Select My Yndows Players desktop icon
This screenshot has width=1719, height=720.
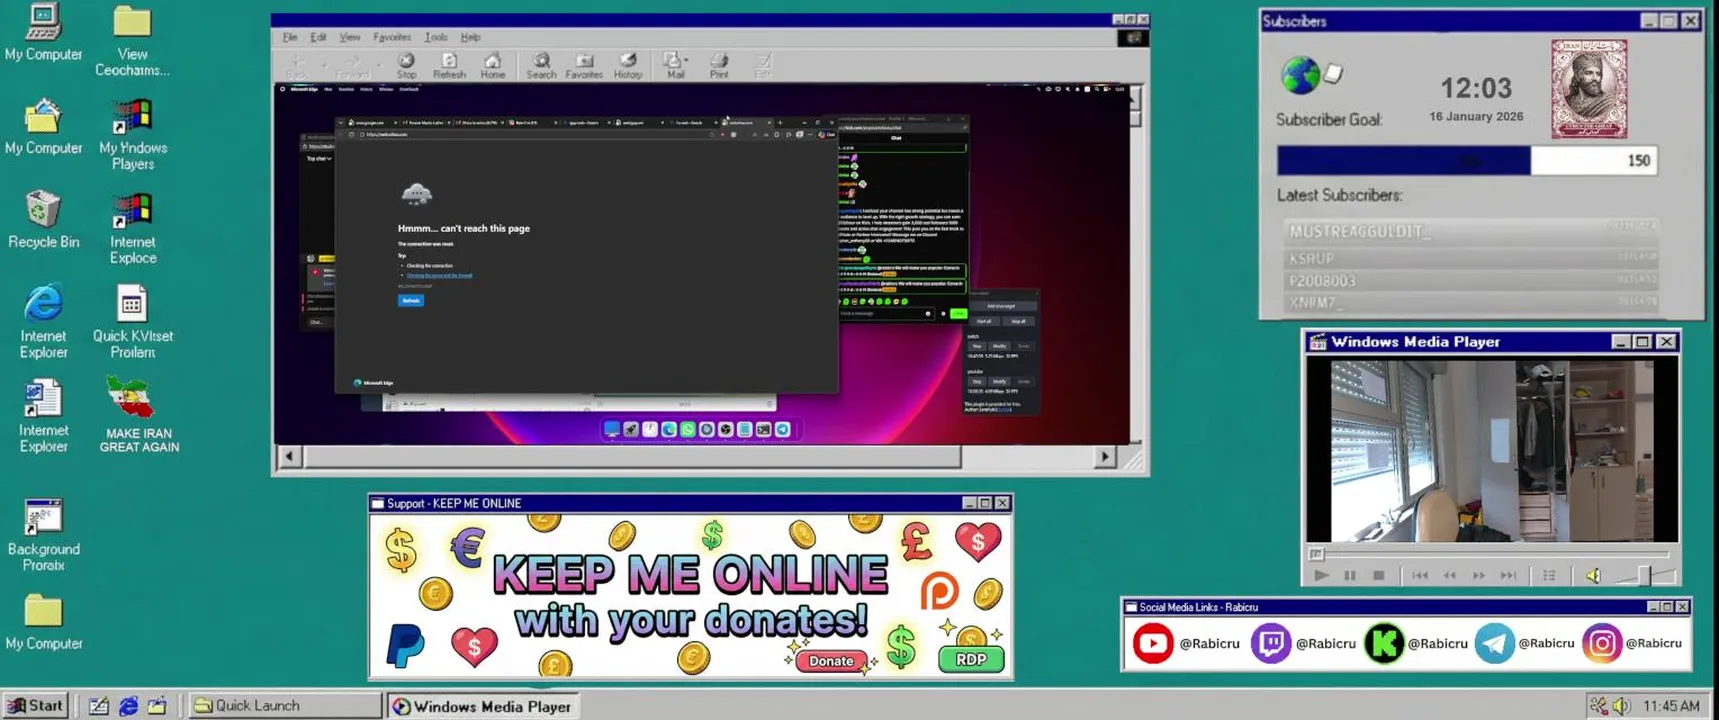click(x=132, y=135)
